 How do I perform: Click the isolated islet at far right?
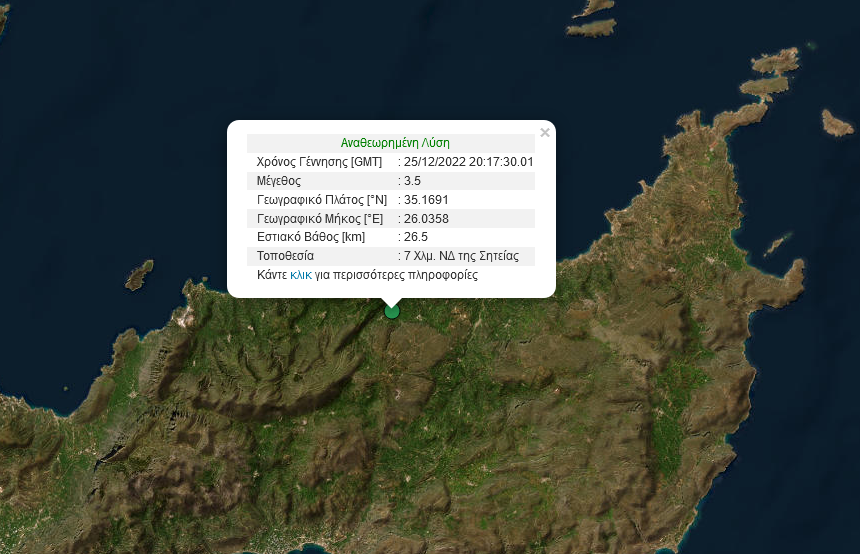coord(836,124)
